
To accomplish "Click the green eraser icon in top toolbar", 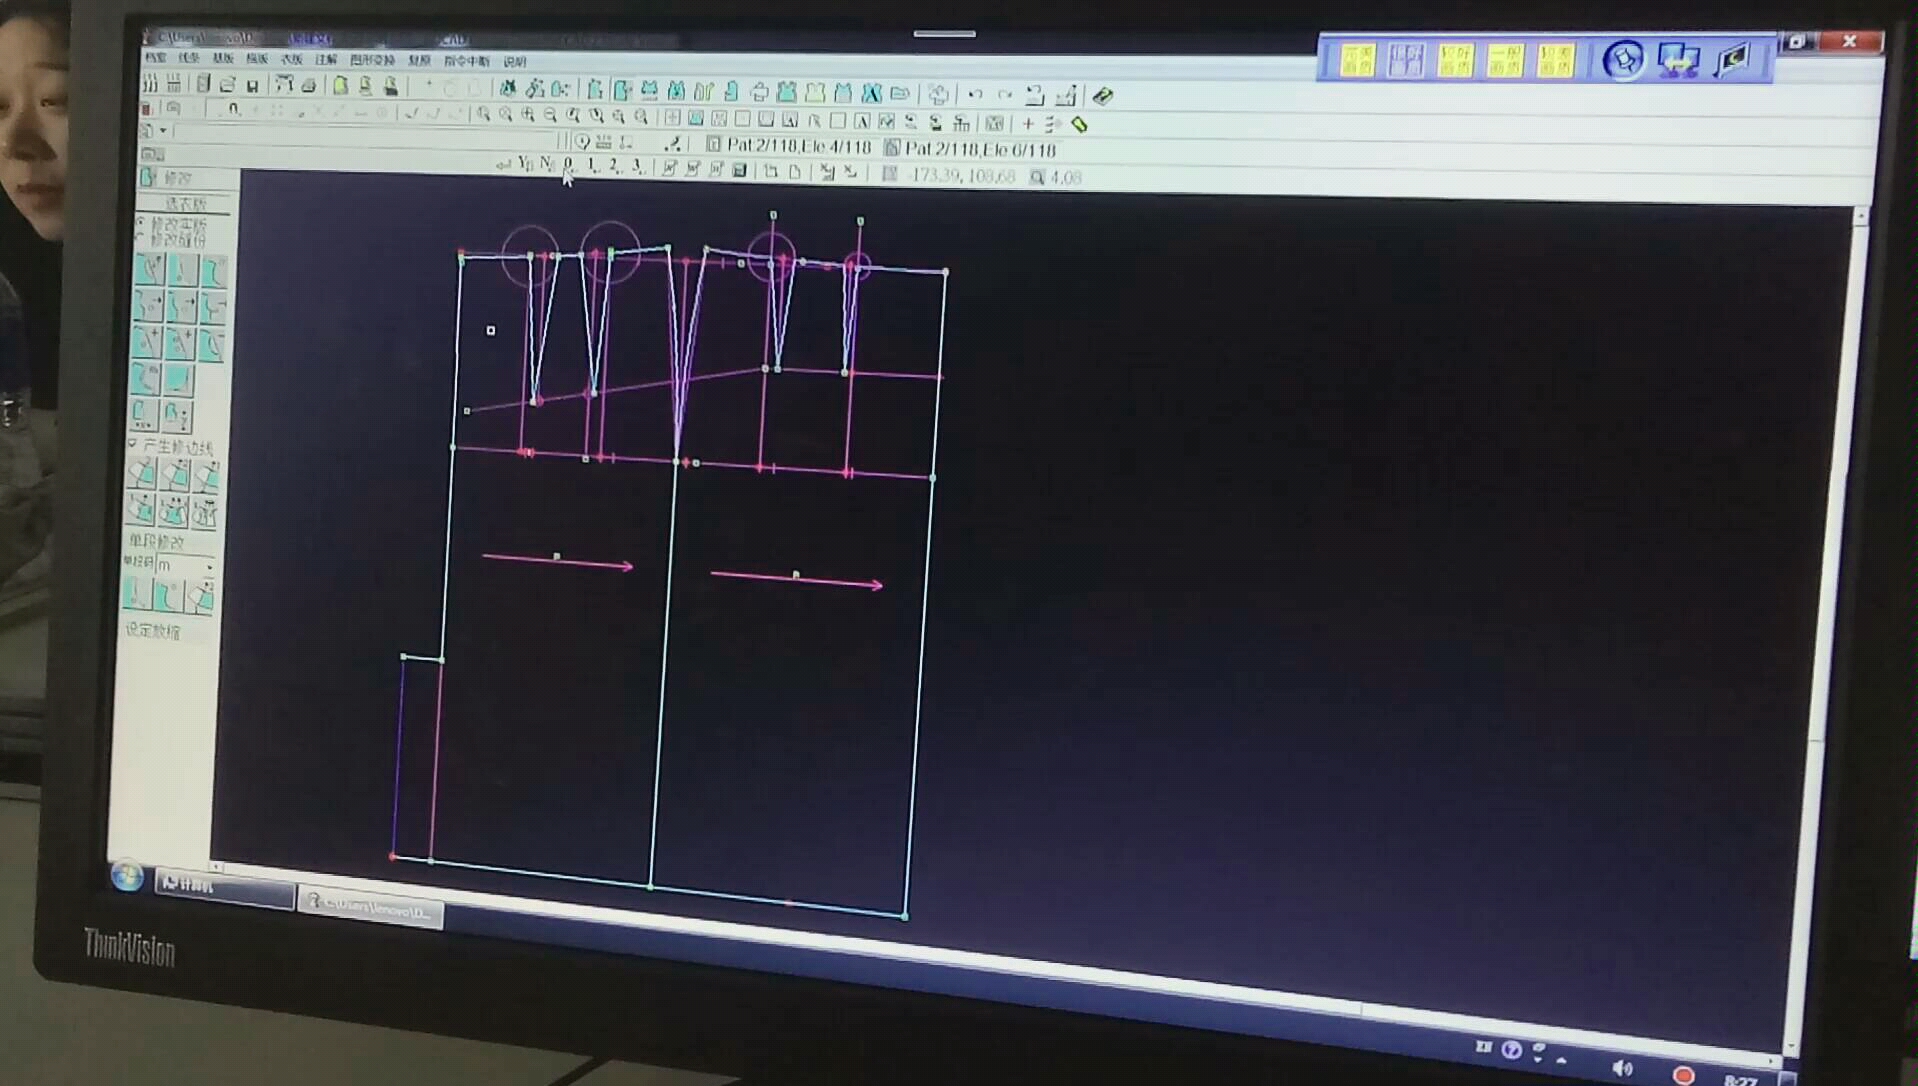I will (x=1102, y=96).
